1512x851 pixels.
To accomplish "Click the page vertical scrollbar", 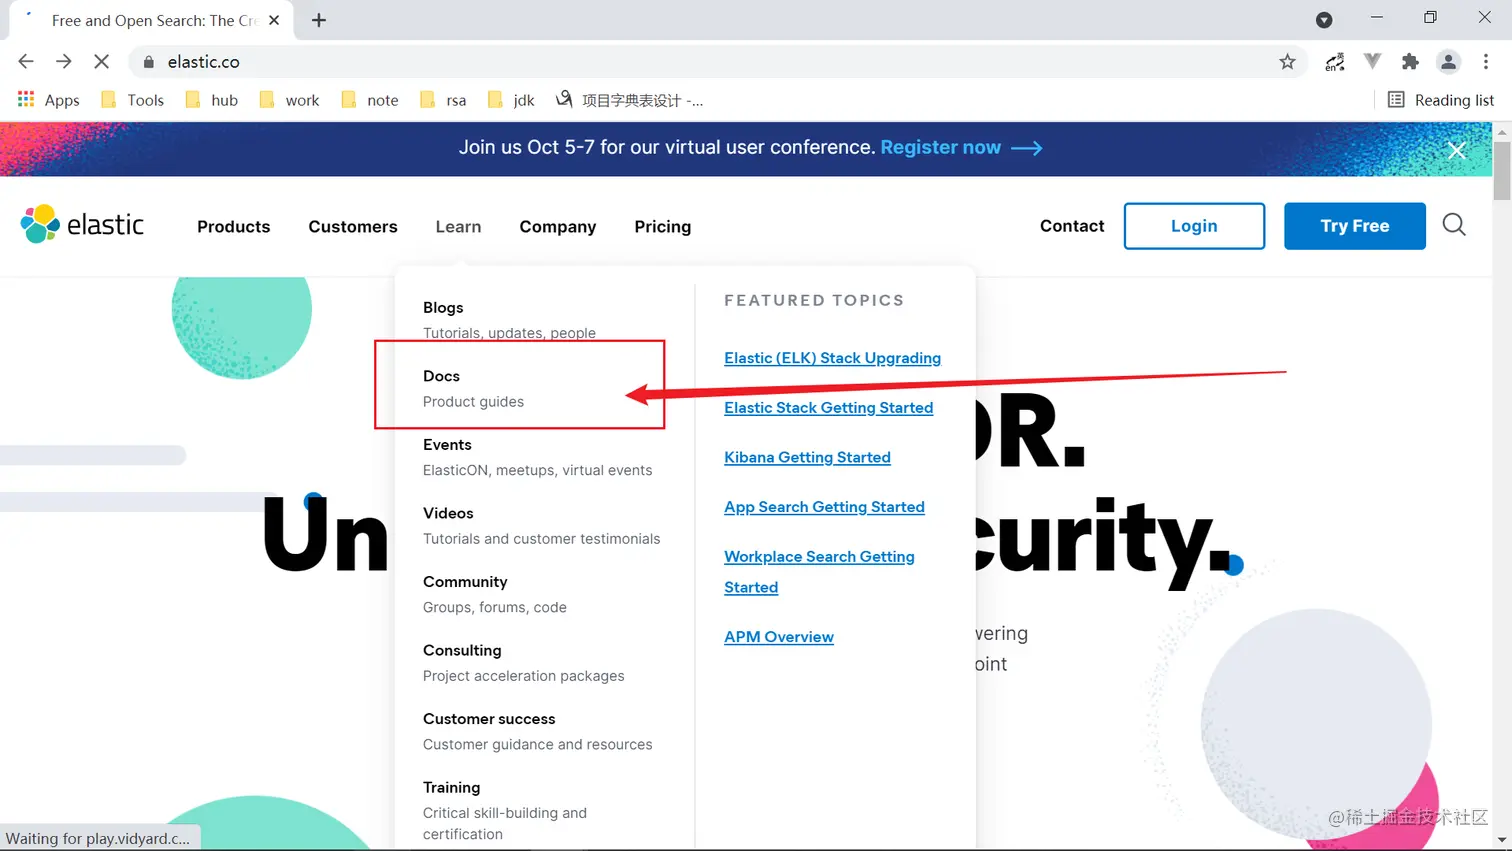I will click(x=1502, y=170).
